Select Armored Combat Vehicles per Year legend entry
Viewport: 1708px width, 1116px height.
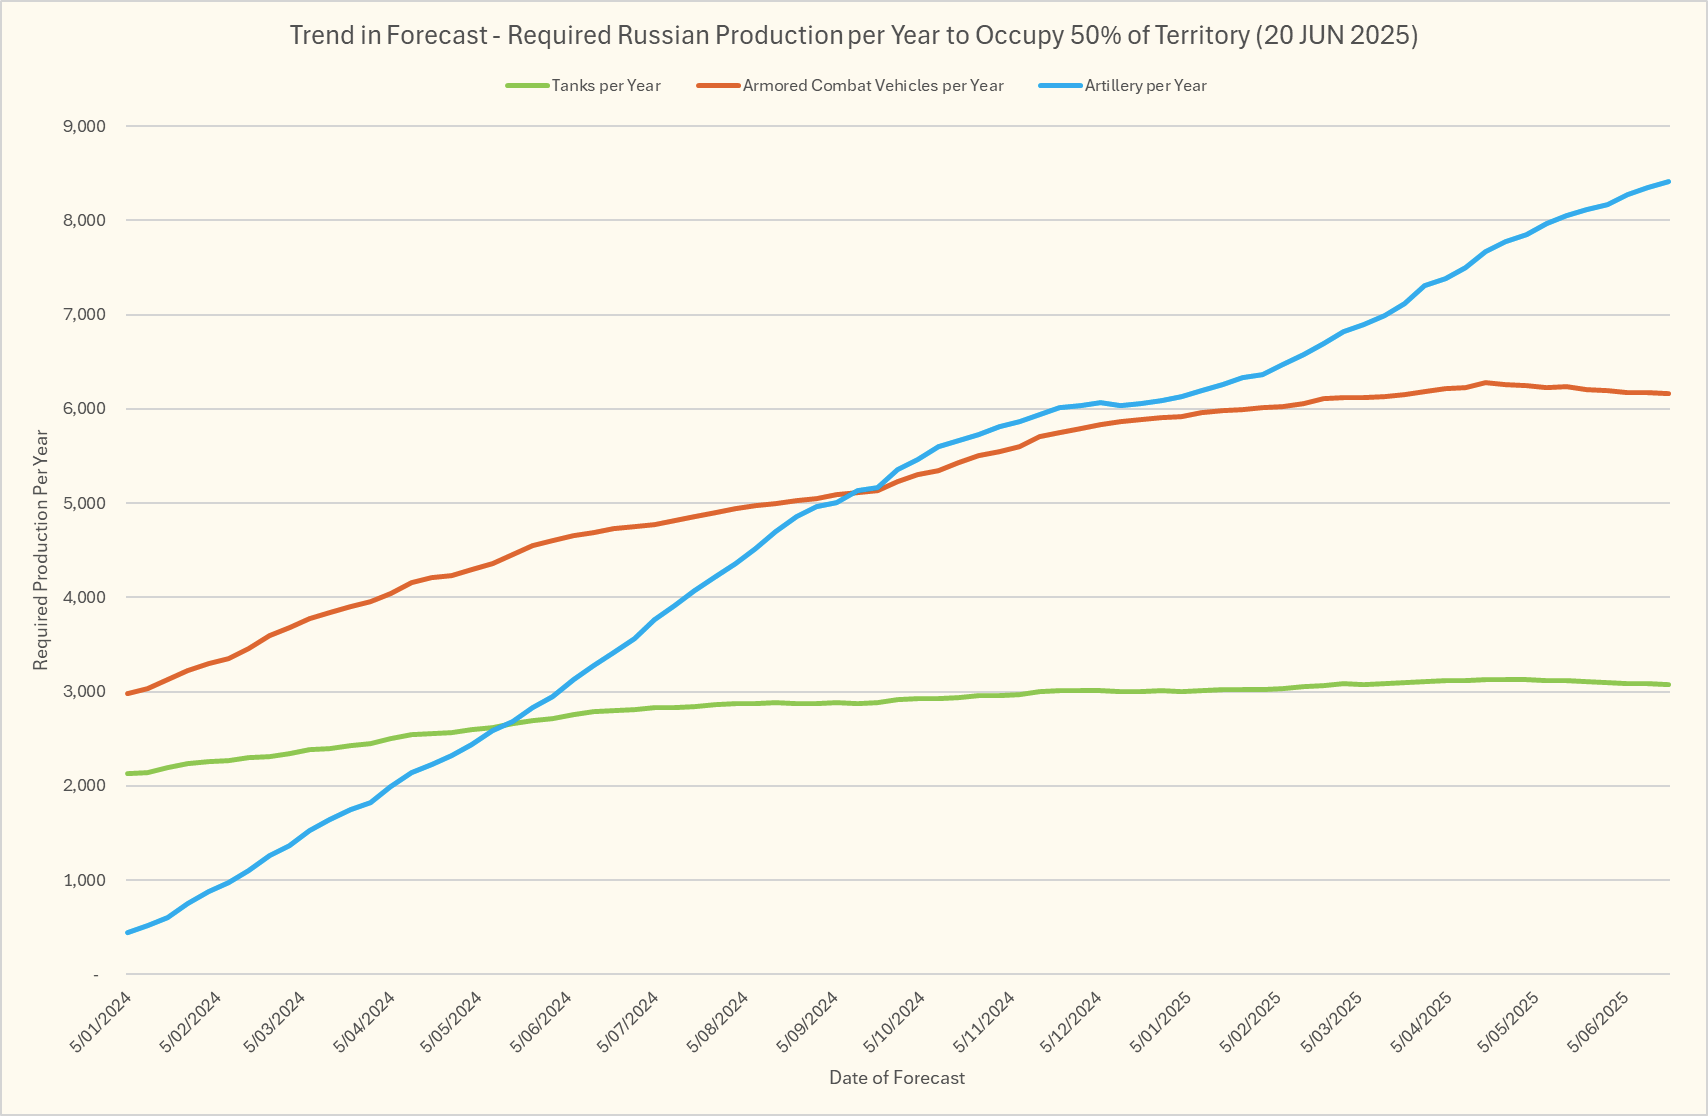pos(873,86)
